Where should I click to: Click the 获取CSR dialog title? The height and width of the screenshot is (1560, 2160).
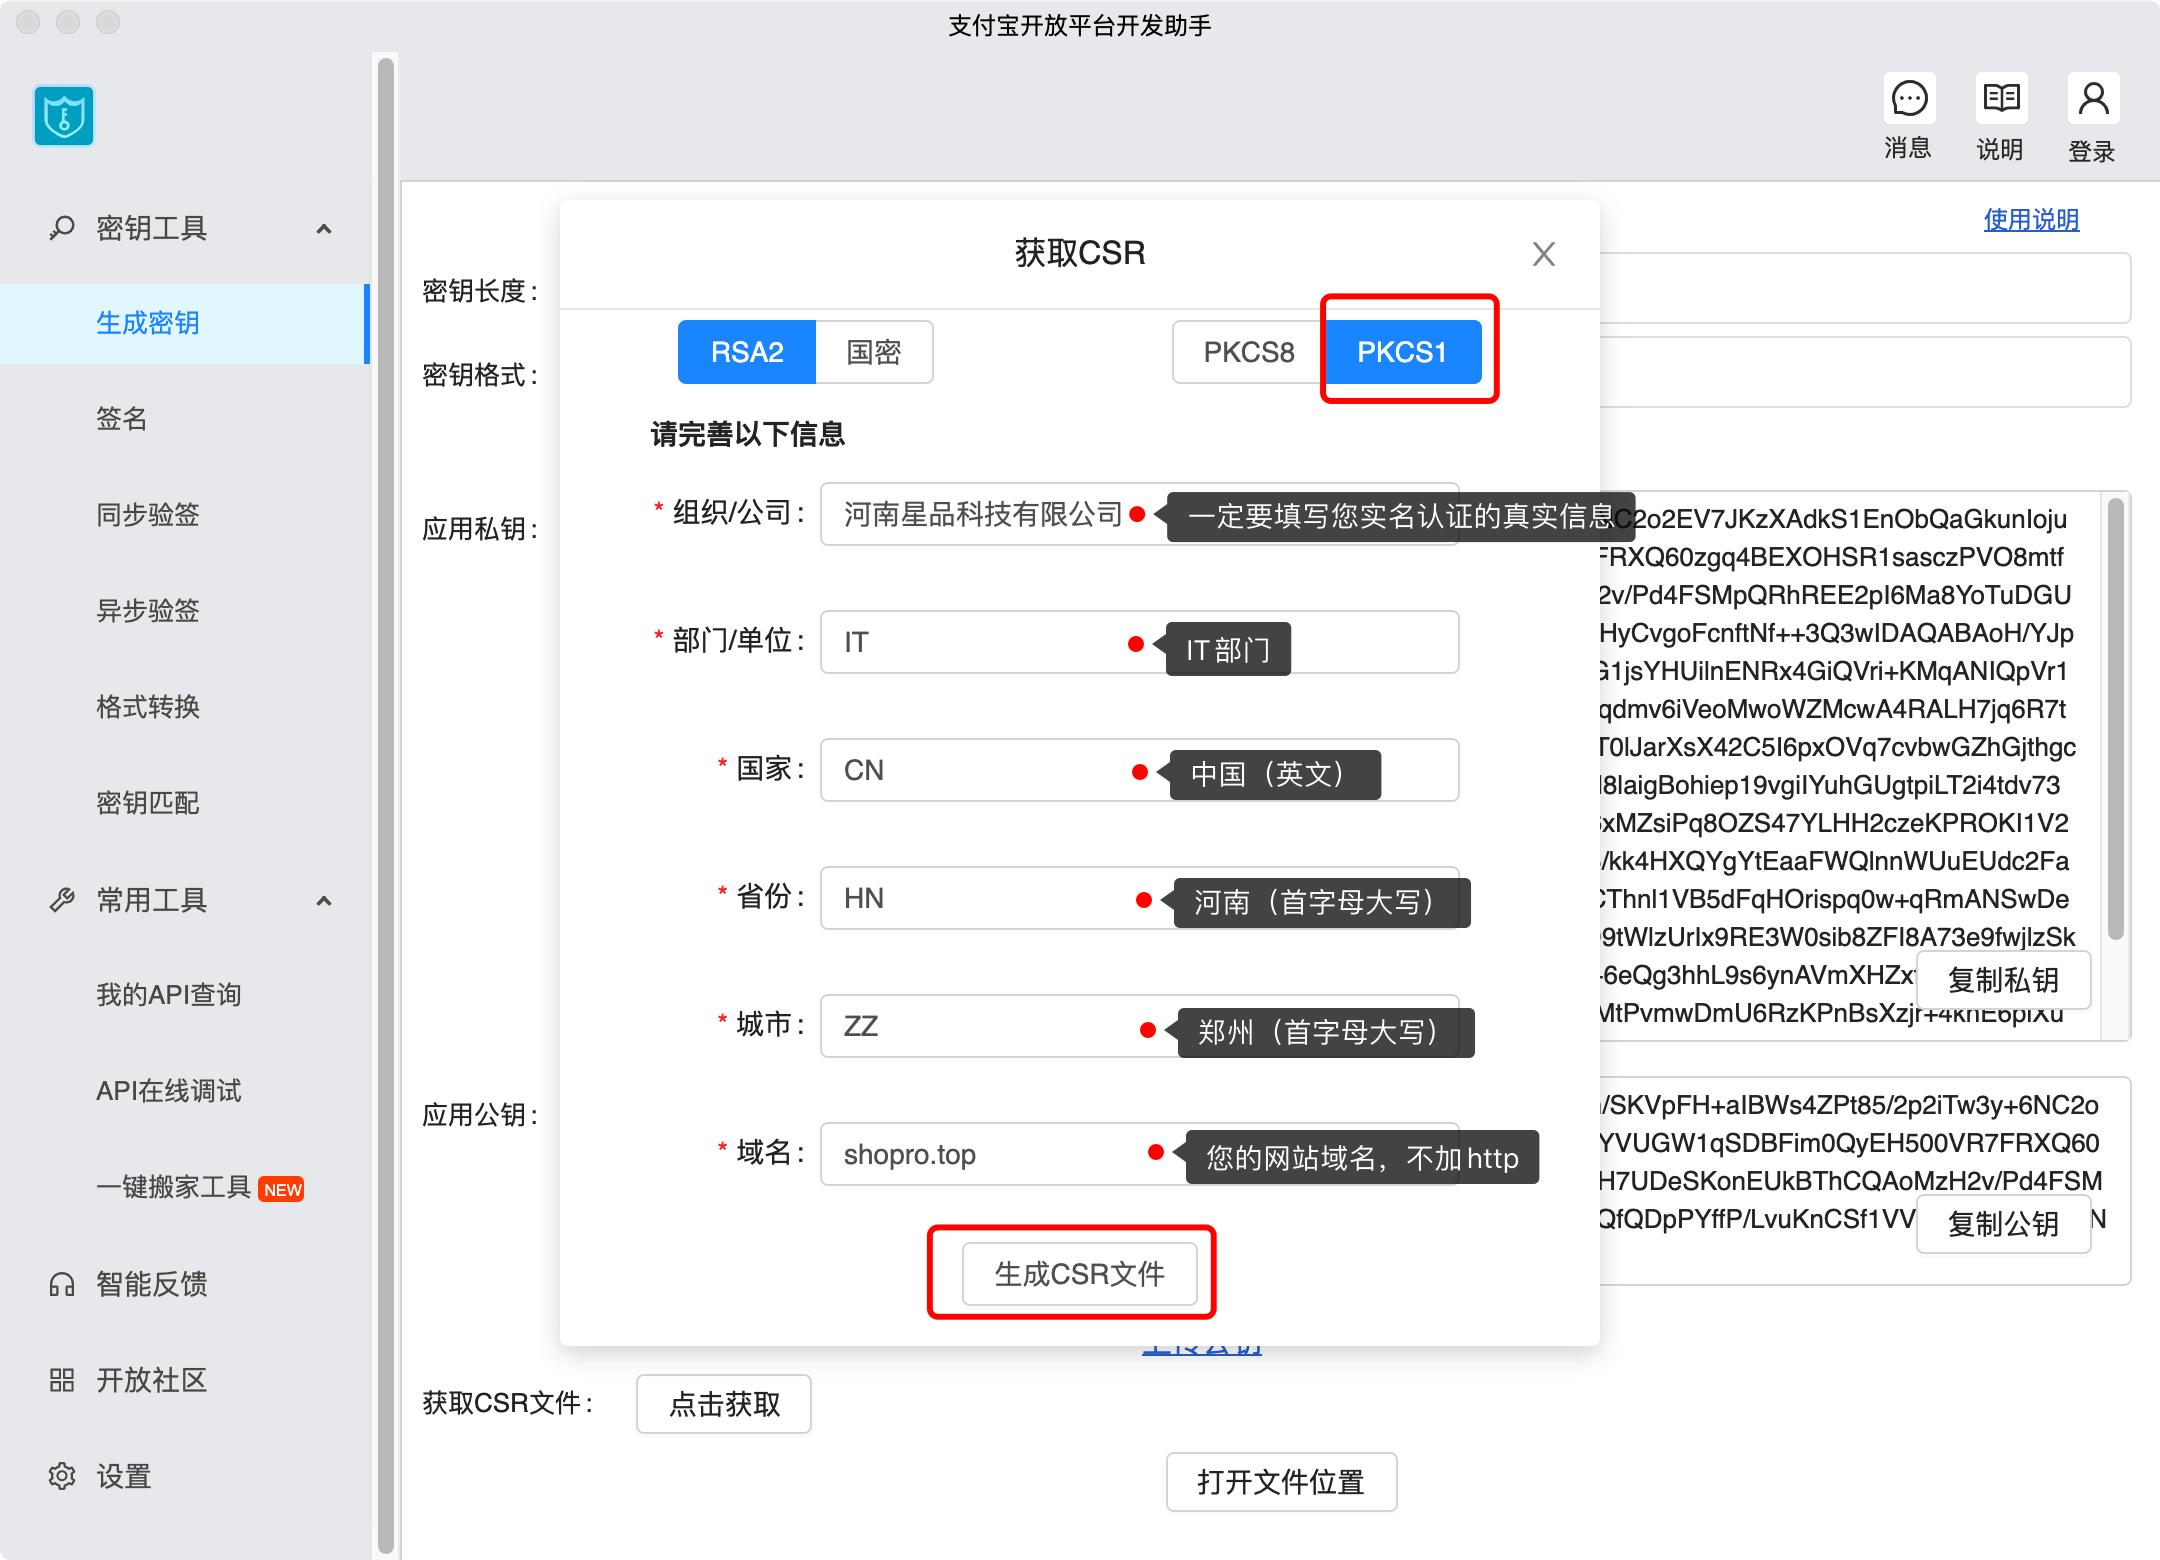click(x=1080, y=253)
